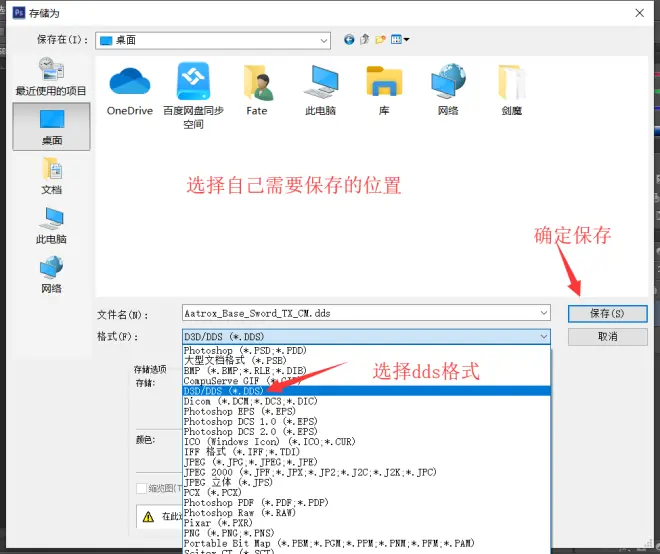The image size is (660, 554).
Task: Choose the highlighted D3D/DDS (*.DDS) entry
Action: pyautogui.click(x=366, y=391)
